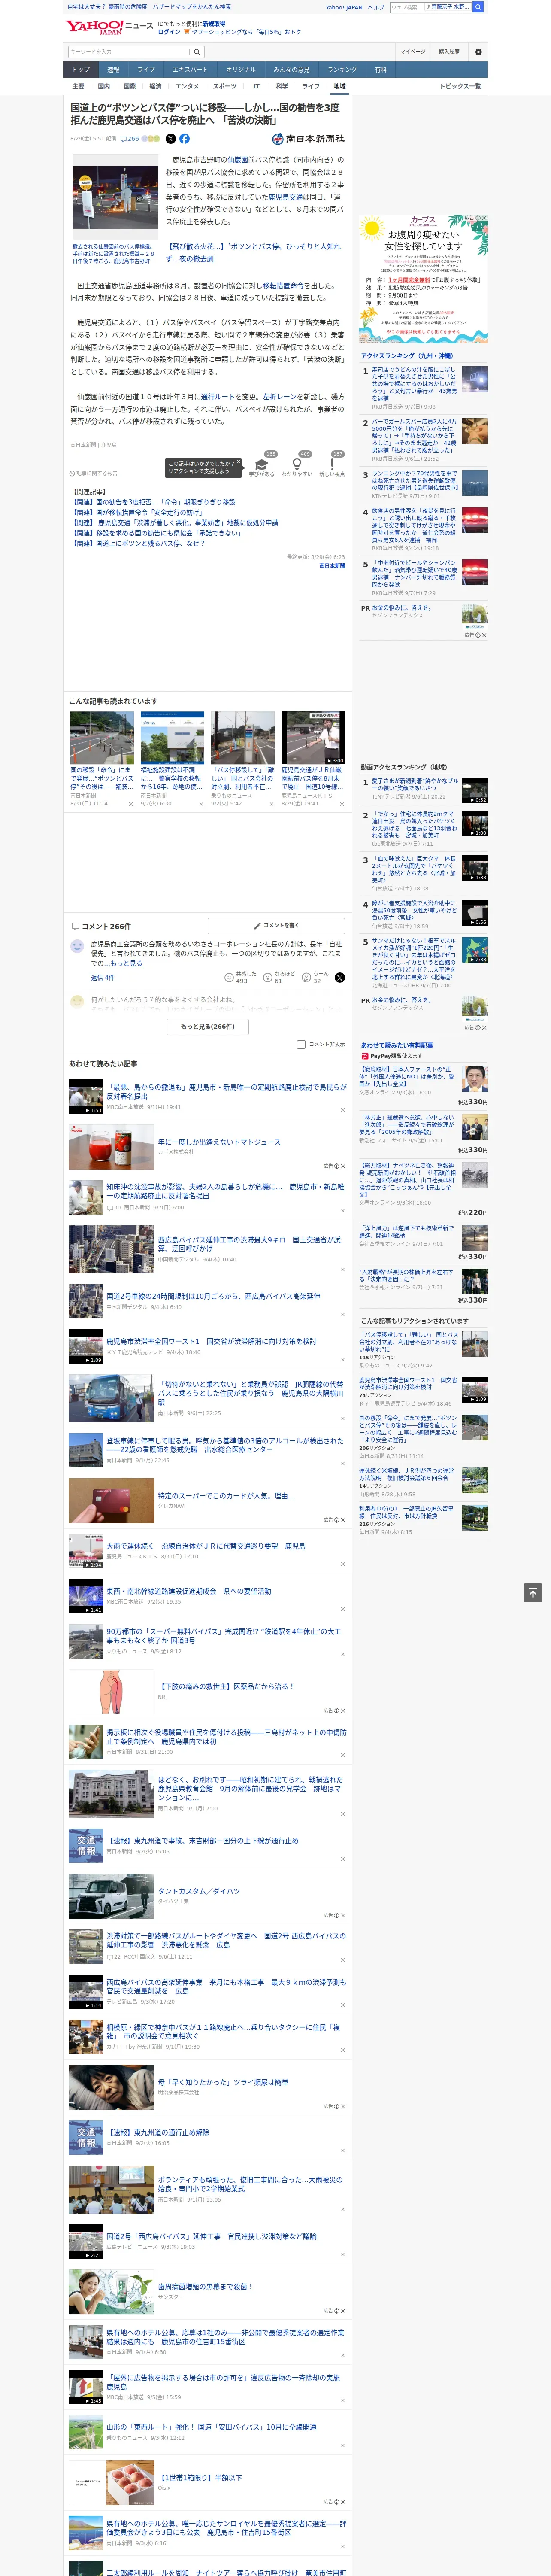Image resolution: width=551 pixels, height=2576 pixels.
Task: Select the ランキング tab
Action: (x=342, y=70)
